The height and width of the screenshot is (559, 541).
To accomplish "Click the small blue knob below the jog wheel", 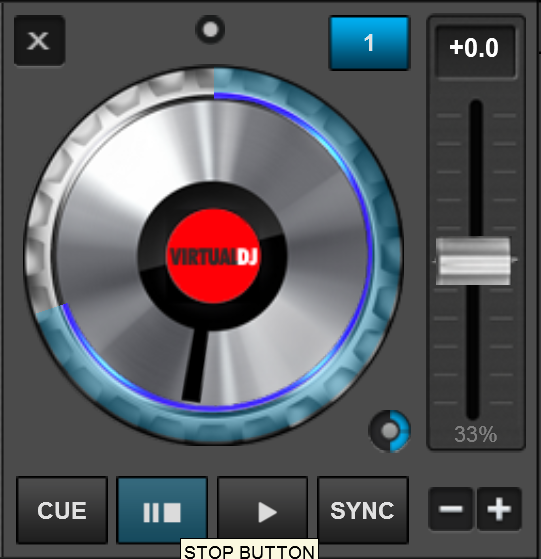I will pyautogui.click(x=390, y=431).
